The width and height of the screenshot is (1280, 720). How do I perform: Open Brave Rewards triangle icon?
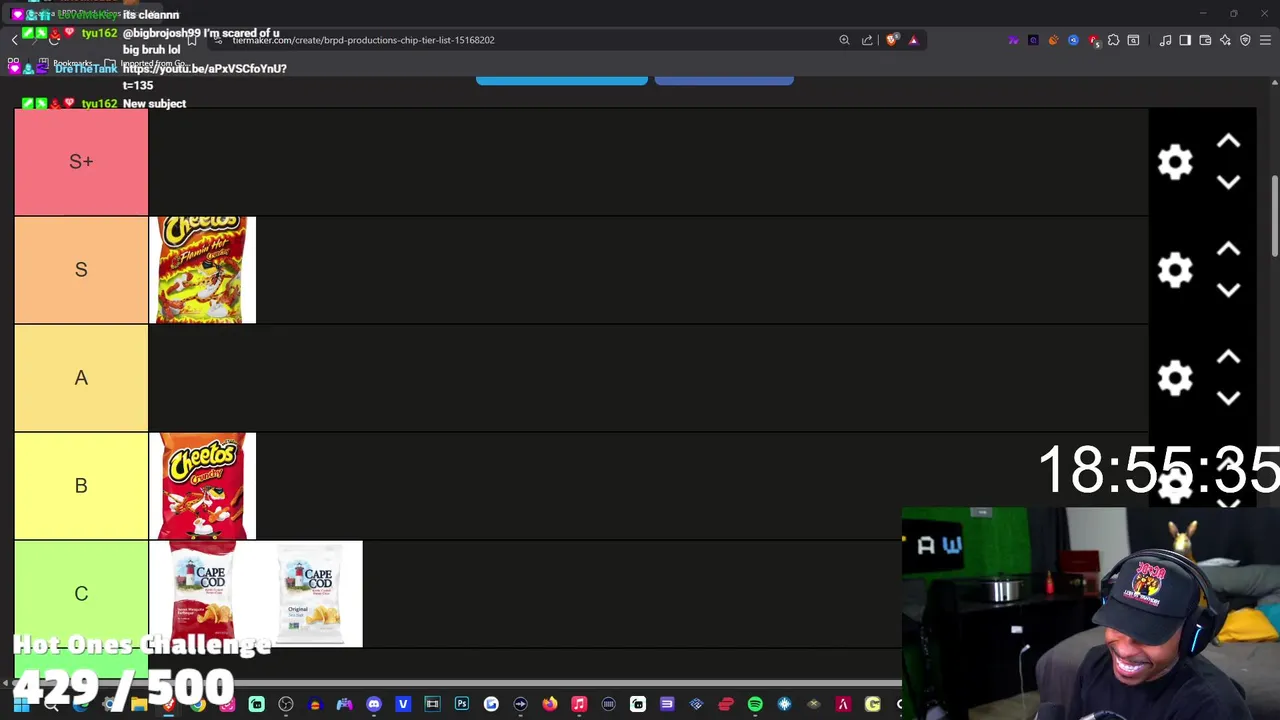click(913, 40)
